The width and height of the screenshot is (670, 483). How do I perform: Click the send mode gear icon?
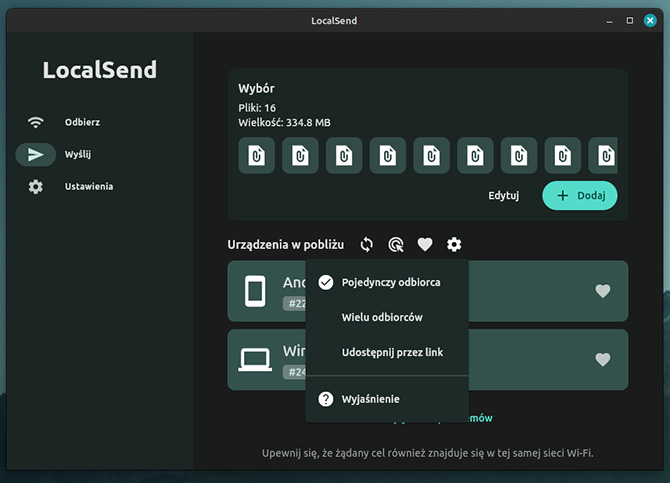(x=454, y=244)
